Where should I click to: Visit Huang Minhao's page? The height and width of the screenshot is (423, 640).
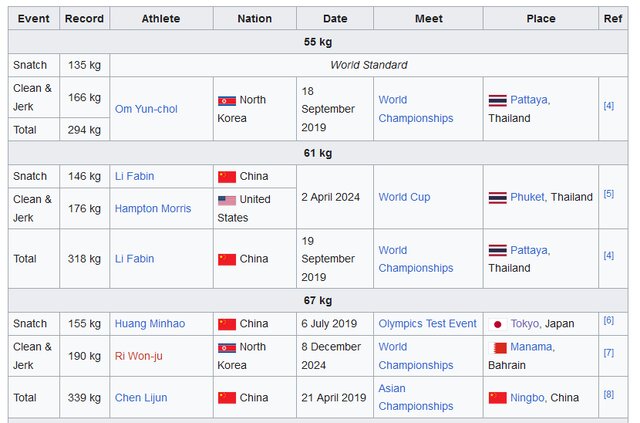point(149,324)
